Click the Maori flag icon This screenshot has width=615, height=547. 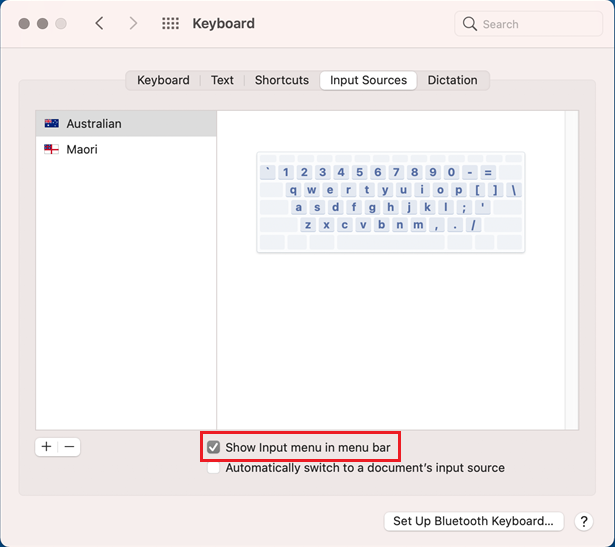point(52,150)
